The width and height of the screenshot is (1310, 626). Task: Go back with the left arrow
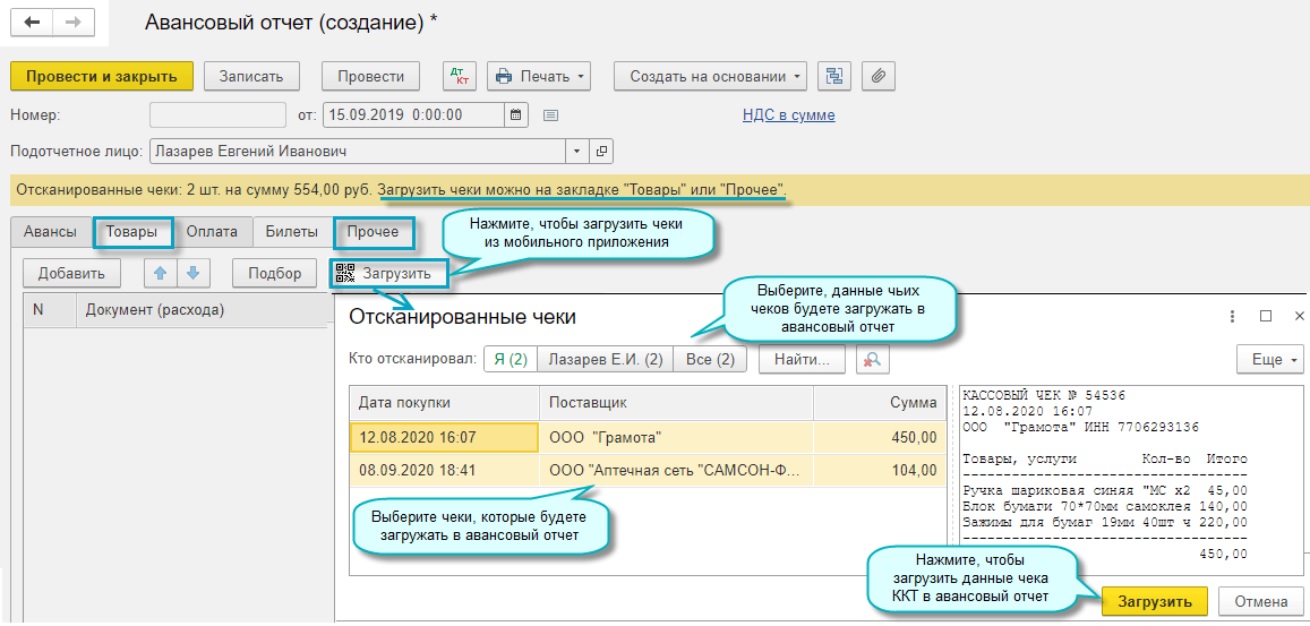click(32, 22)
